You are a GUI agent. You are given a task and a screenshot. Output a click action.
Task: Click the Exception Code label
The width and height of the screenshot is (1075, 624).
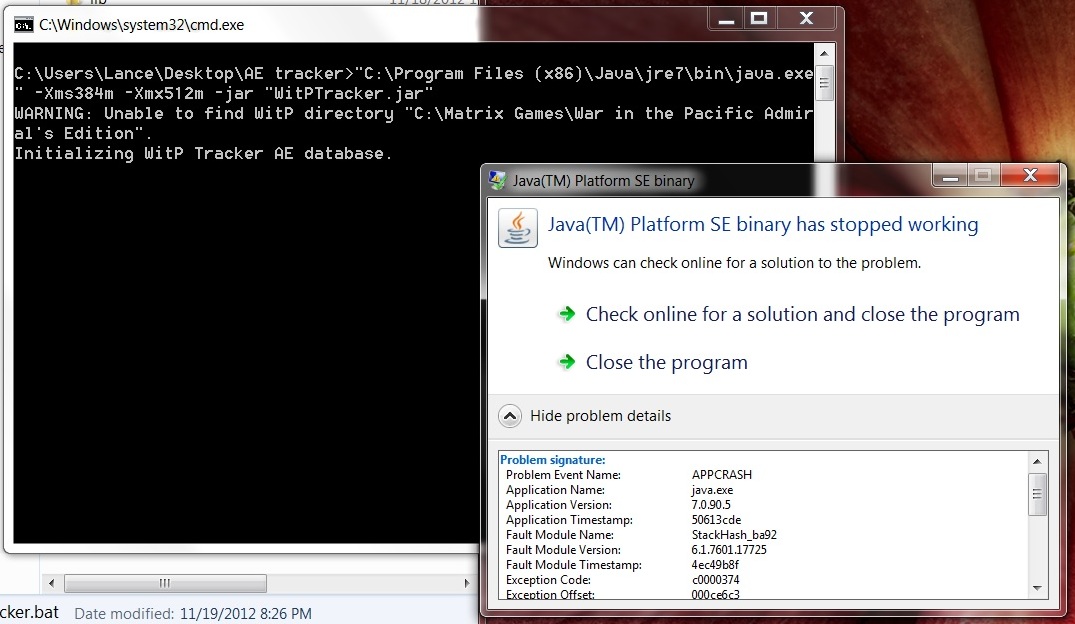click(x=548, y=580)
